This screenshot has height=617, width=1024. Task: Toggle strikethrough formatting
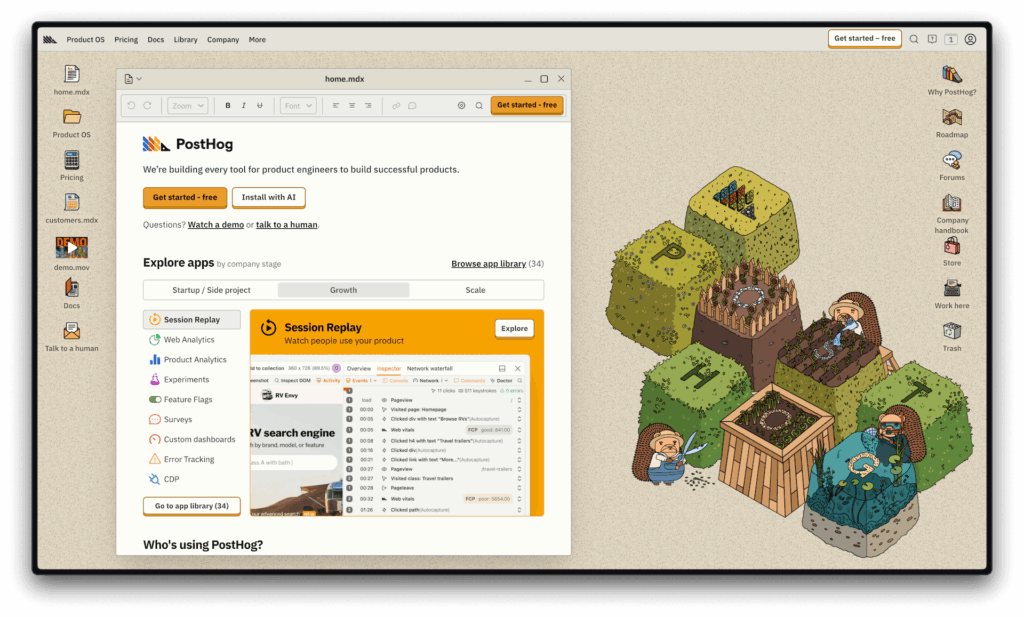(260, 106)
